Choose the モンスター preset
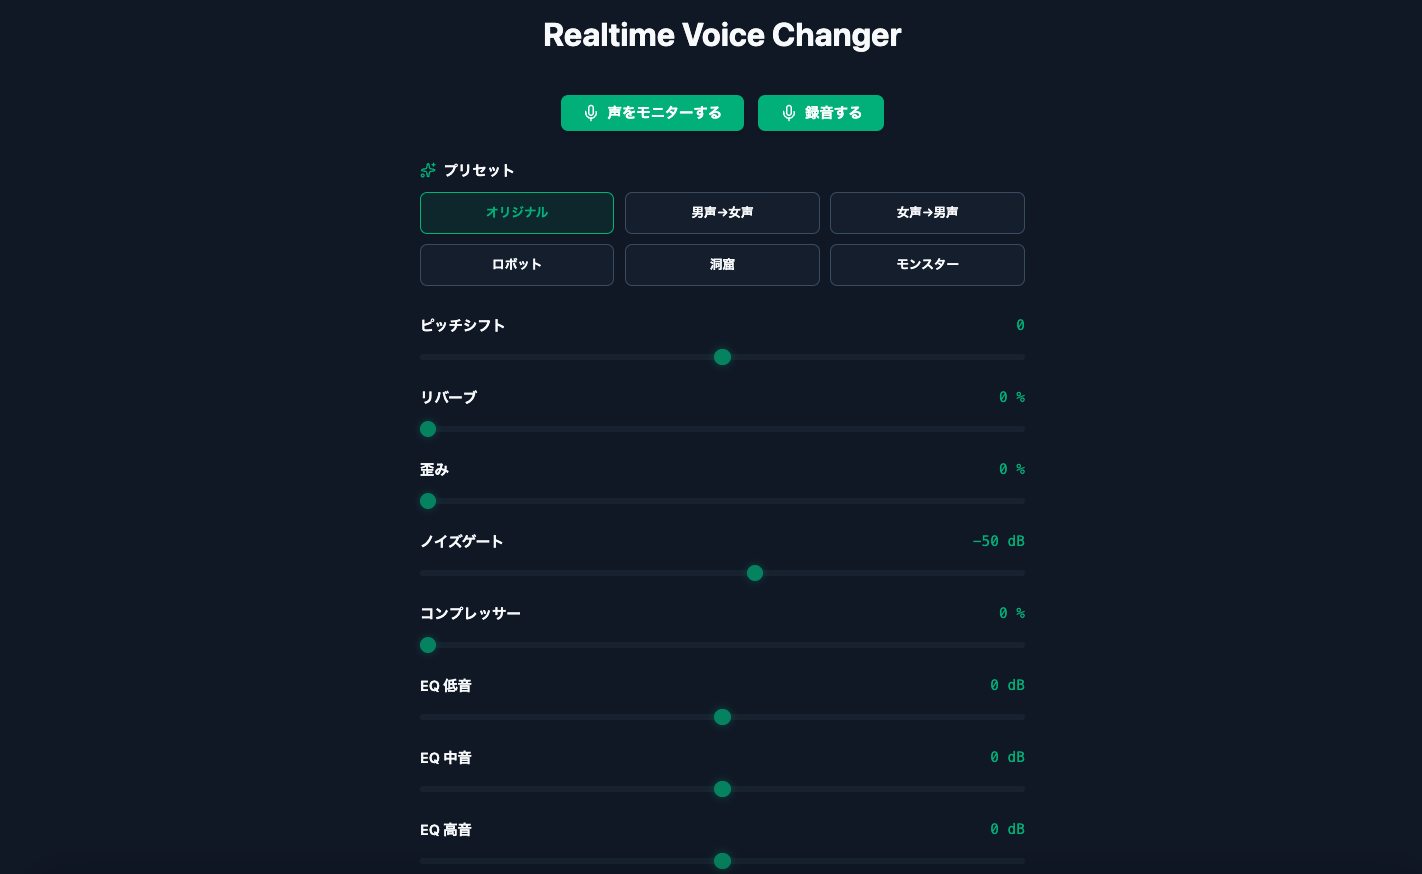This screenshot has height=874, width=1422. (x=927, y=265)
